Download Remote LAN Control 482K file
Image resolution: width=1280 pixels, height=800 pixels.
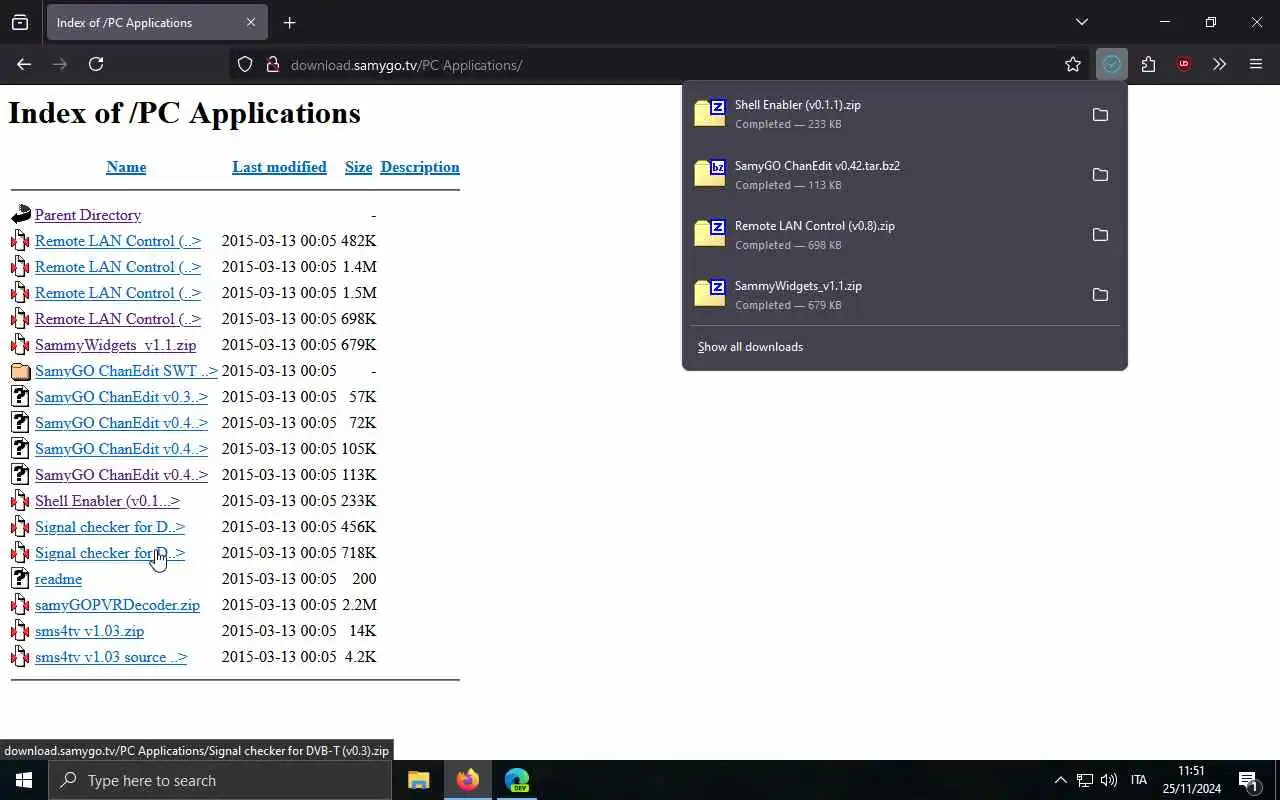tap(118, 241)
